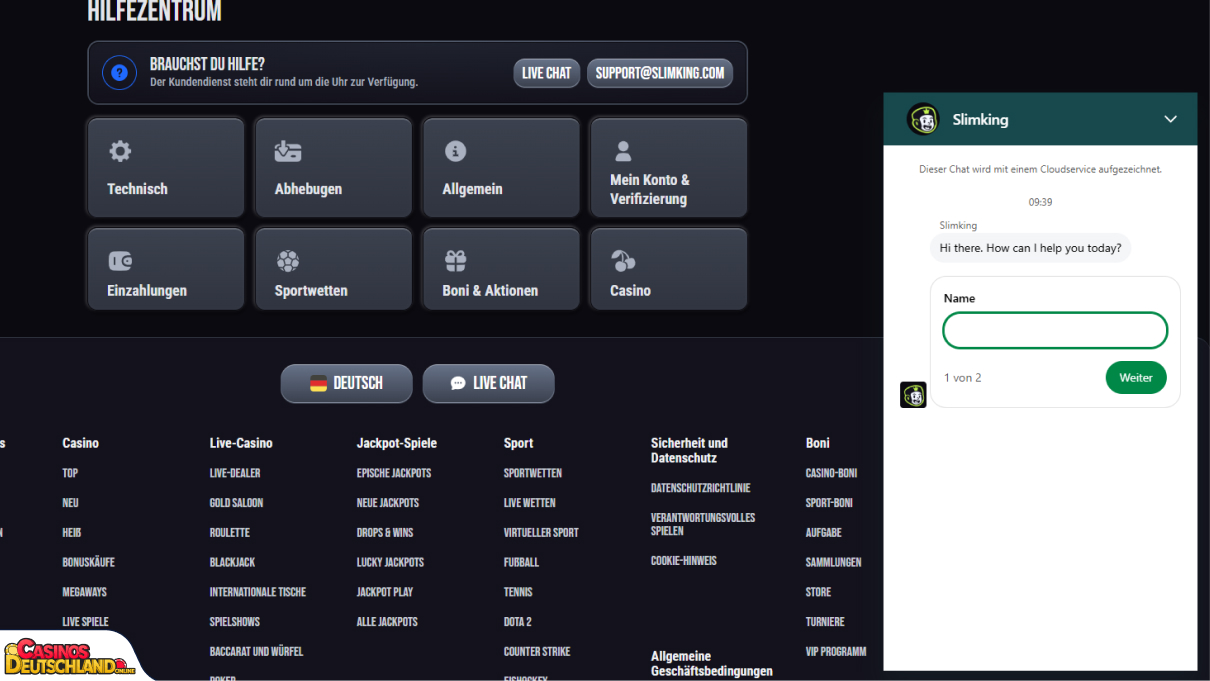The width and height of the screenshot is (1210, 681).
Task: Focus the Name input field in chat
Action: tap(1055, 330)
